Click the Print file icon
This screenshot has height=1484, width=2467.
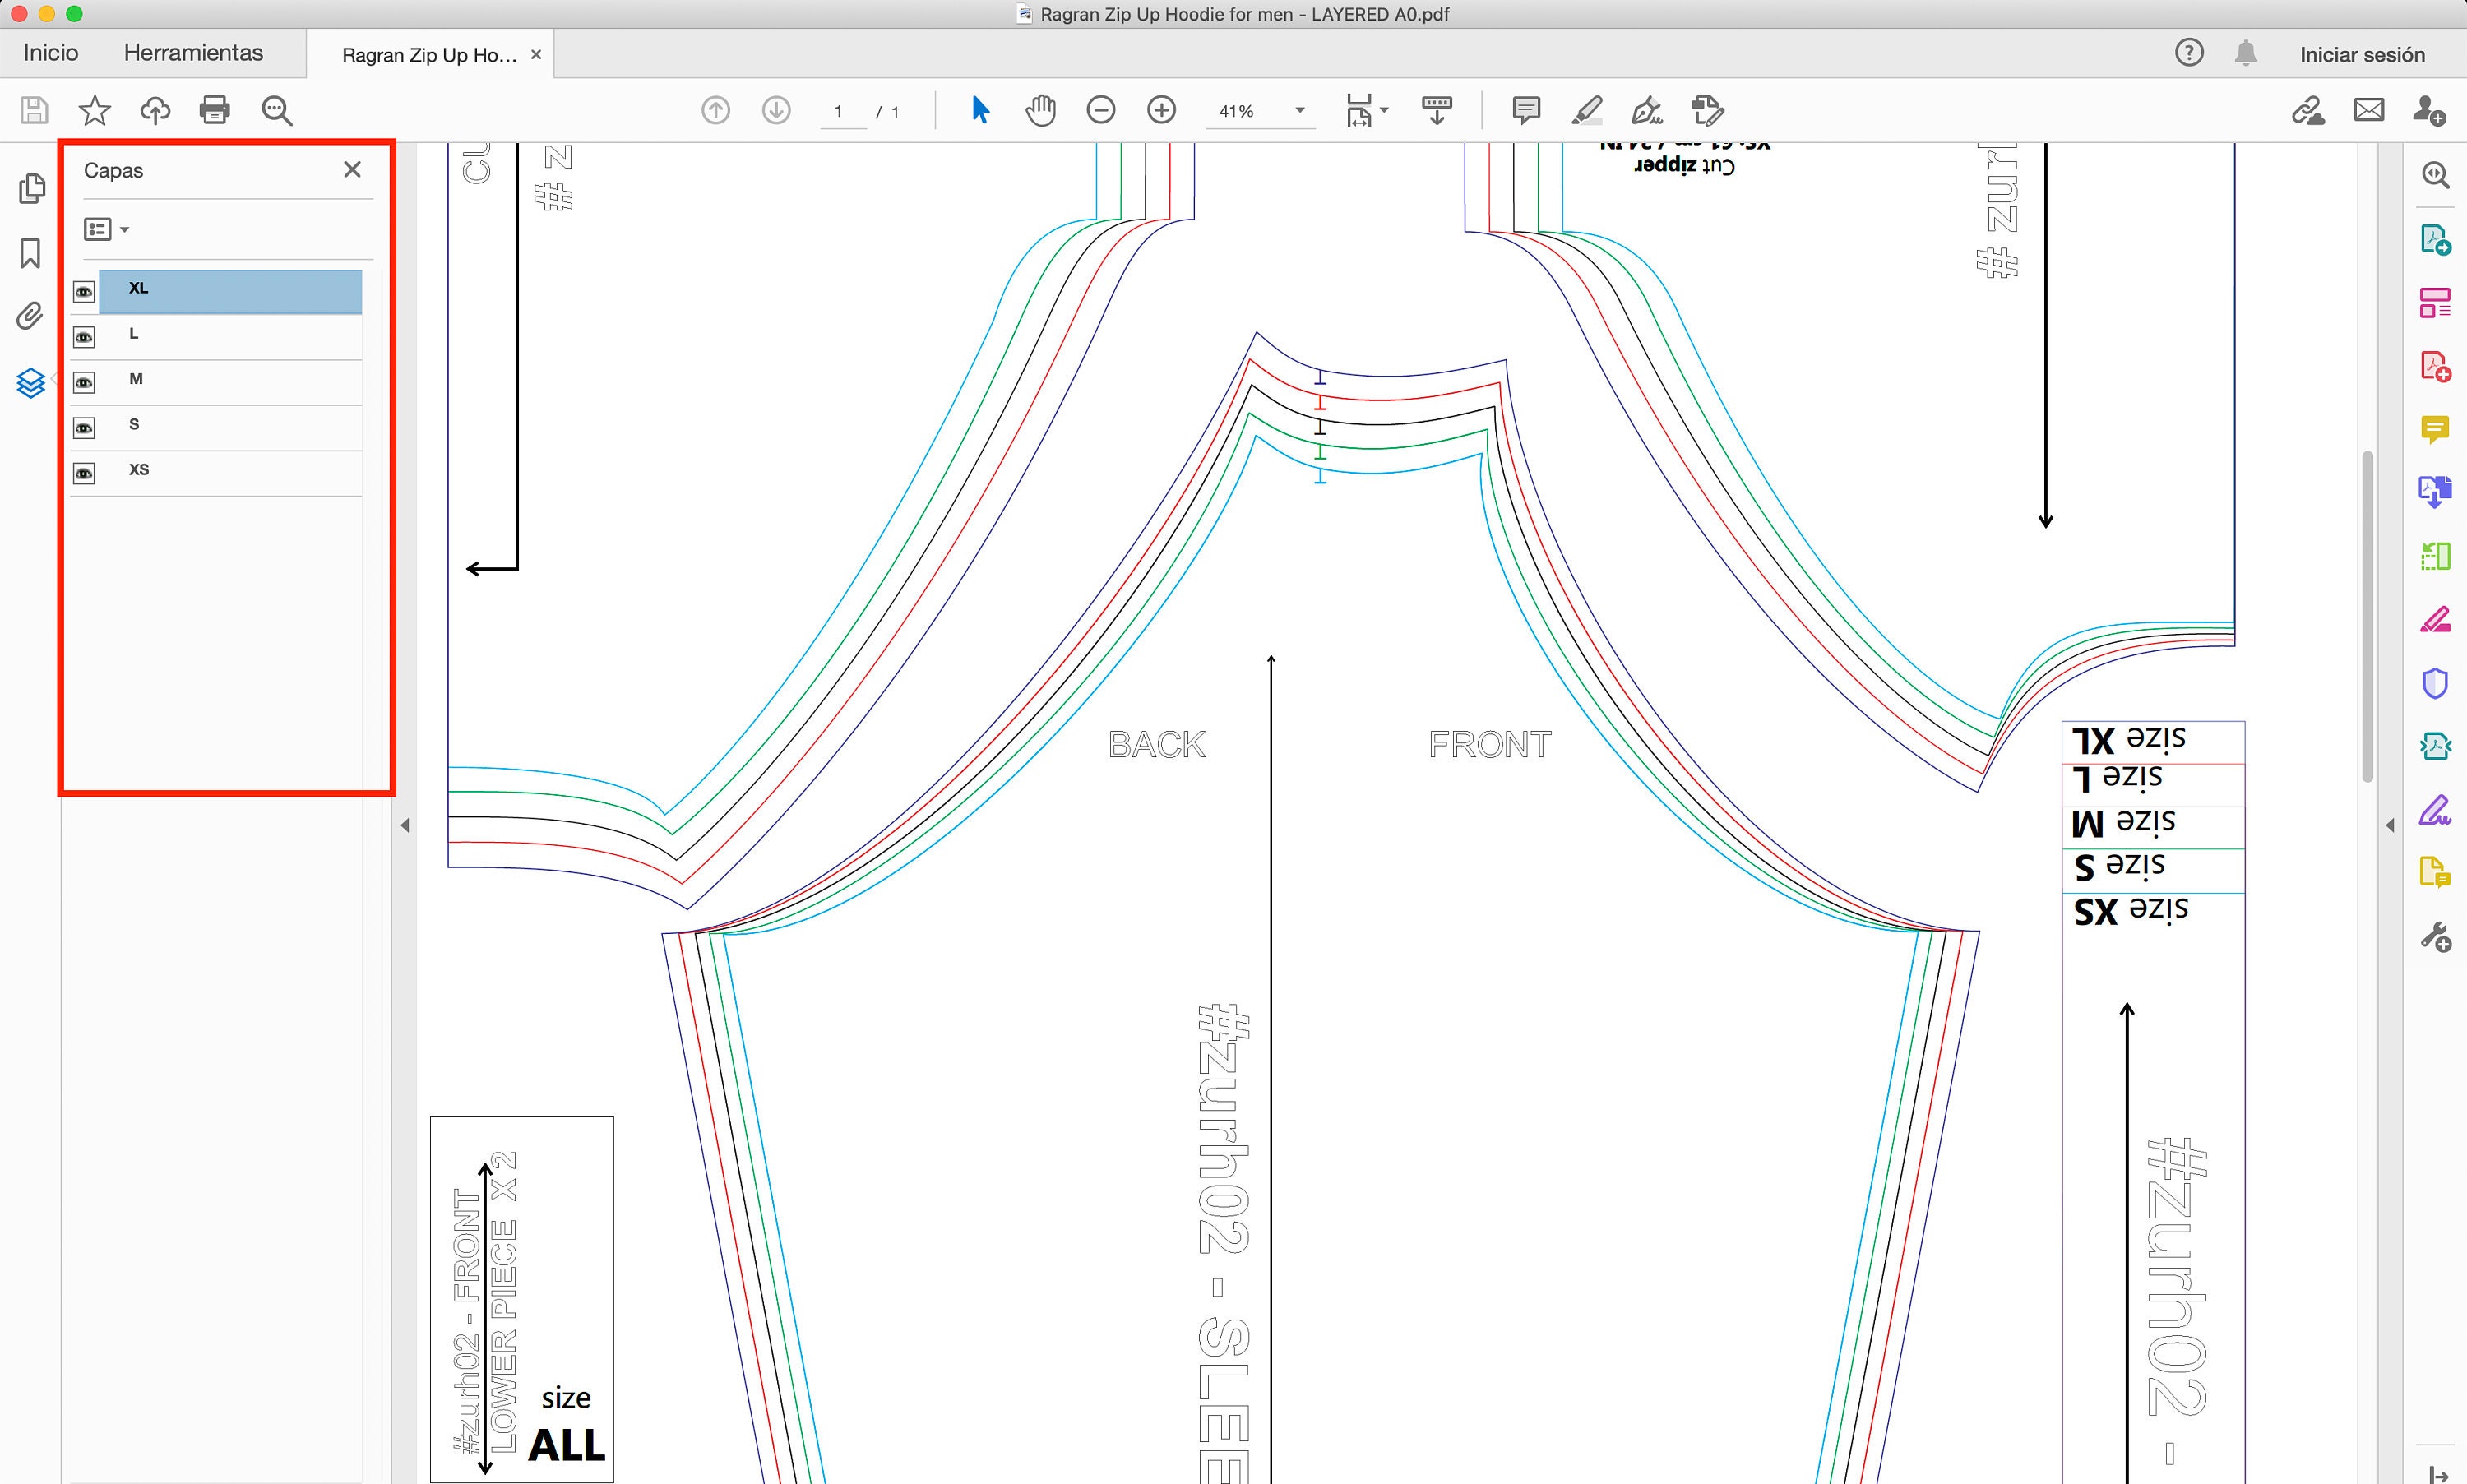click(215, 110)
